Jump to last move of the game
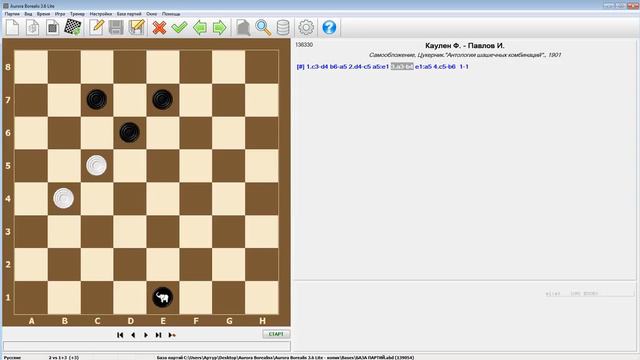640x360 pixels. 158,335
